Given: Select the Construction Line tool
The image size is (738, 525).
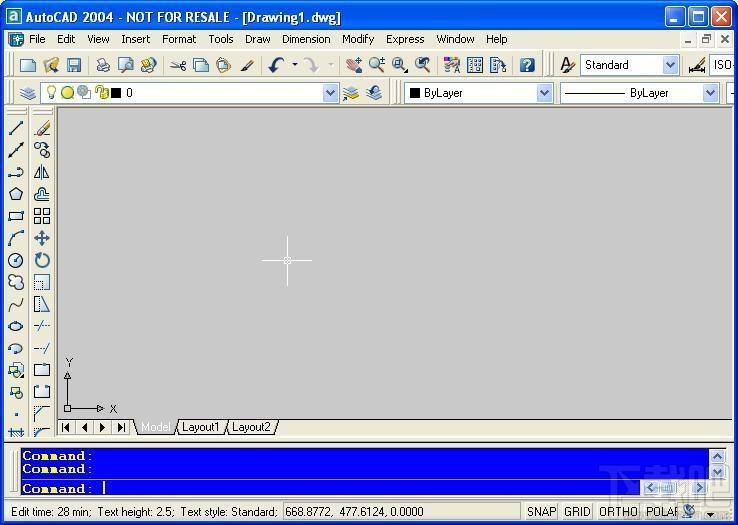Looking at the screenshot, I should (x=16, y=150).
